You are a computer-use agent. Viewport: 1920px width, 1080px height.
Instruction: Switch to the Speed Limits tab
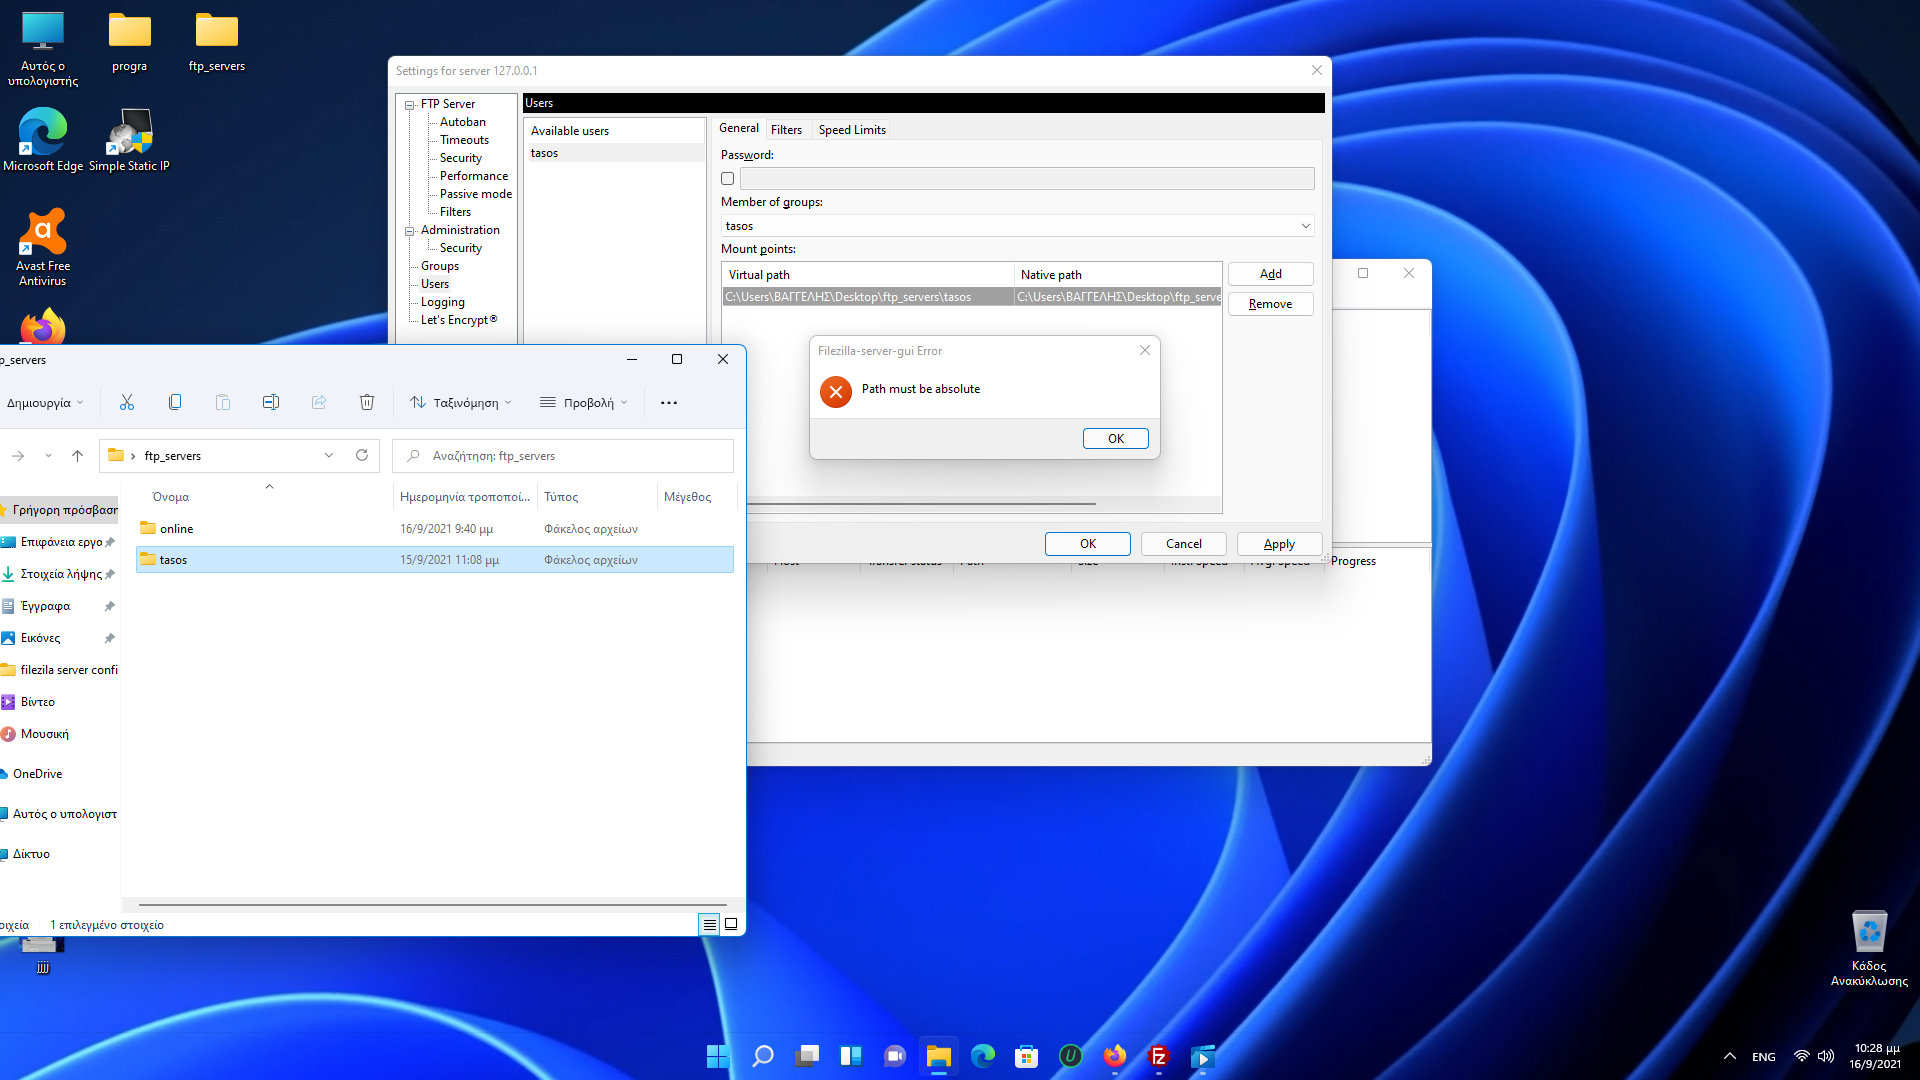click(852, 129)
